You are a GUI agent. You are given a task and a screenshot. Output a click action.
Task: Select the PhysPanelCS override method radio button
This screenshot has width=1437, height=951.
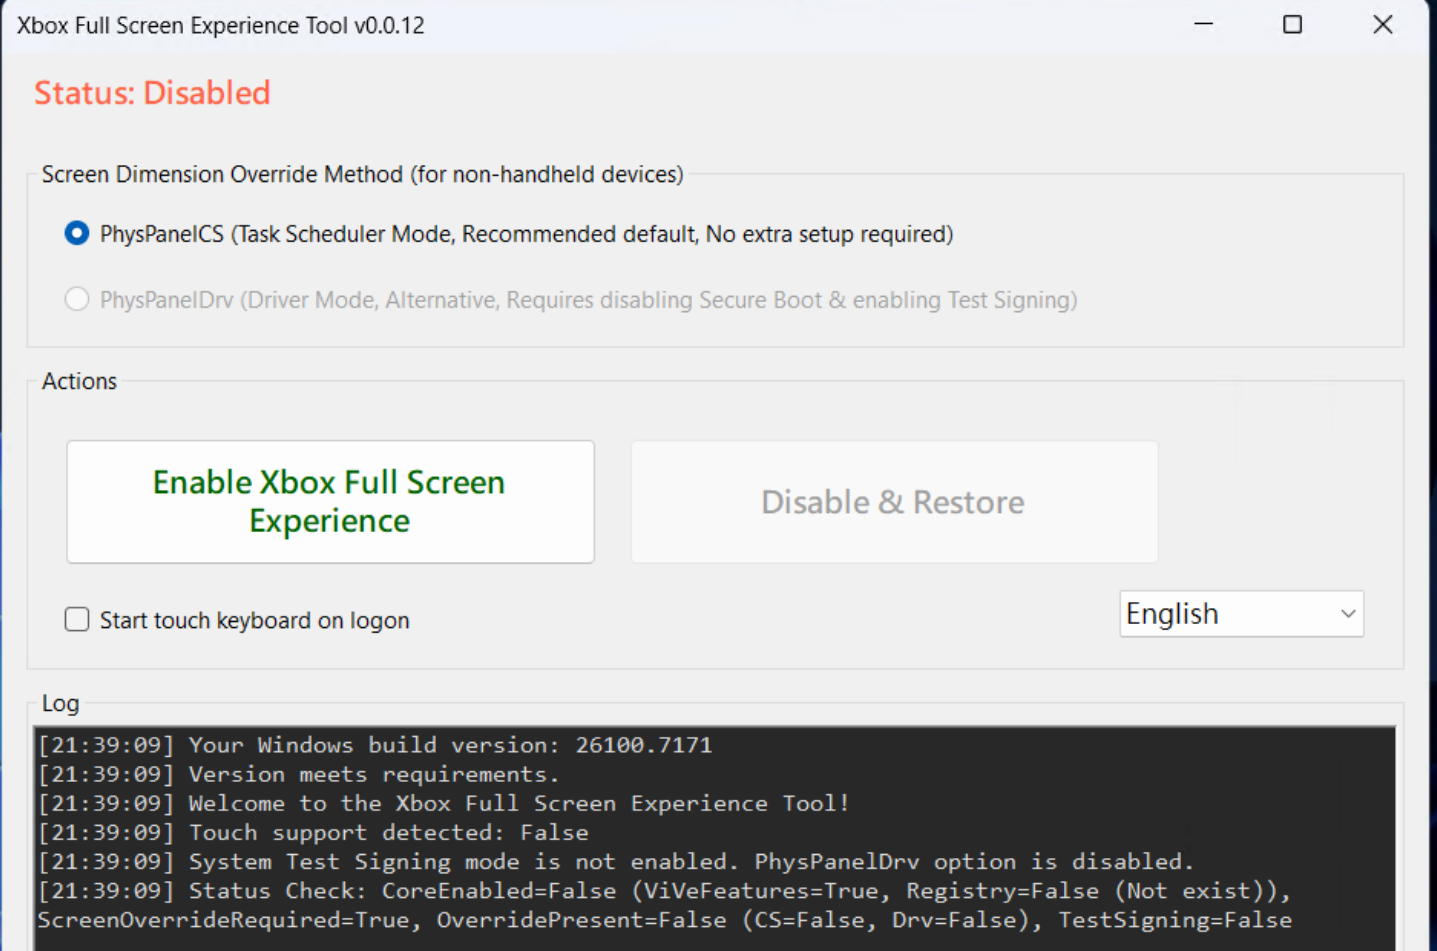[76, 233]
